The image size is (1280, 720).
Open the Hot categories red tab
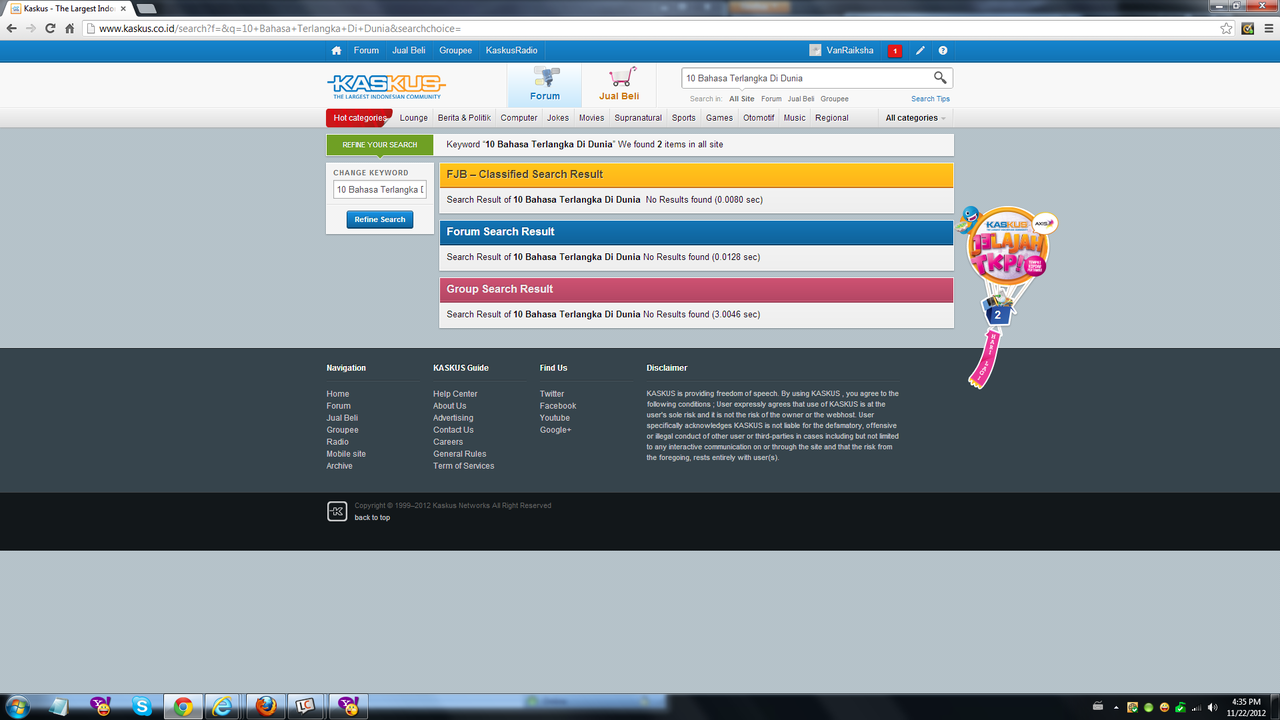point(360,118)
